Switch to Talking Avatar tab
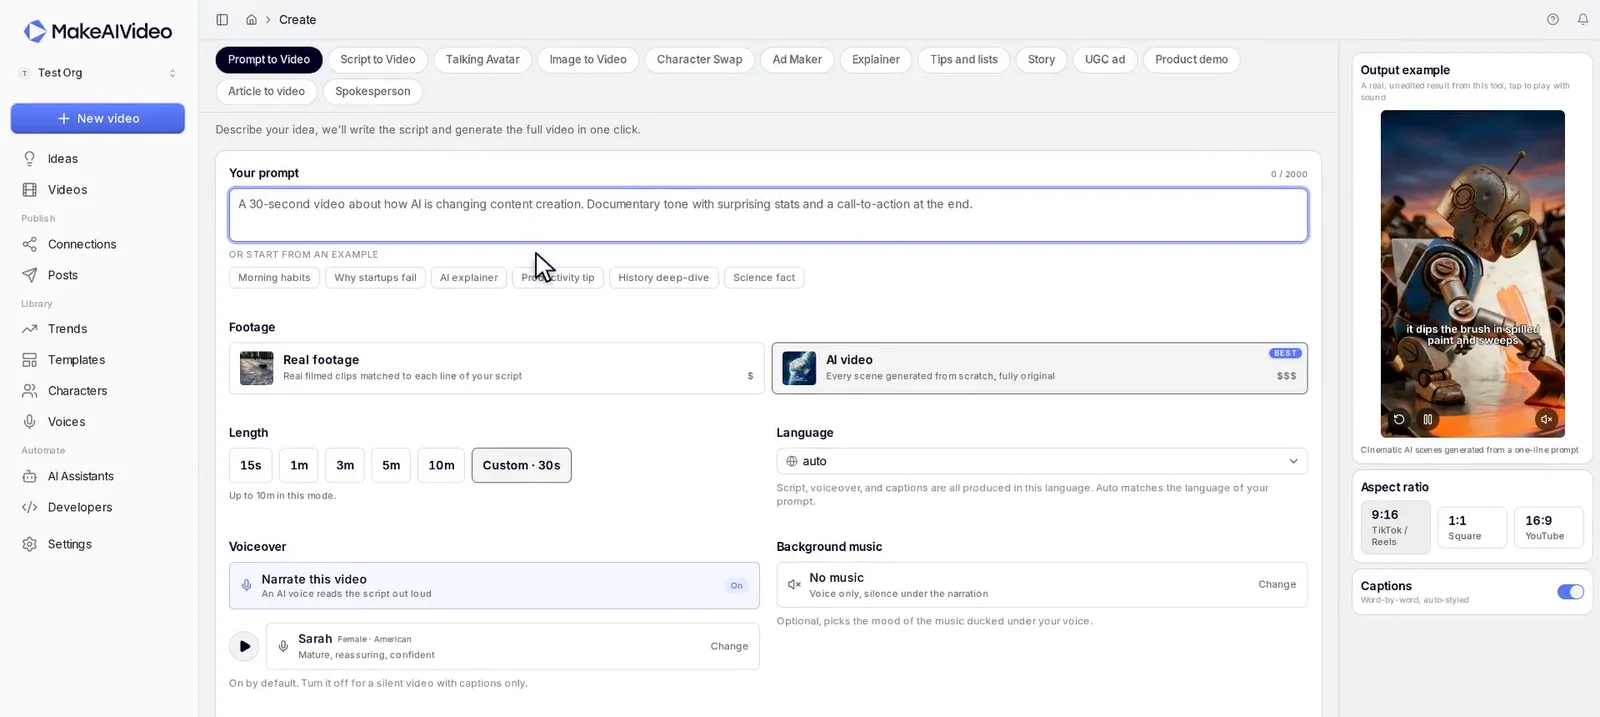The height and width of the screenshot is (717, 1600). pos(482,60)
